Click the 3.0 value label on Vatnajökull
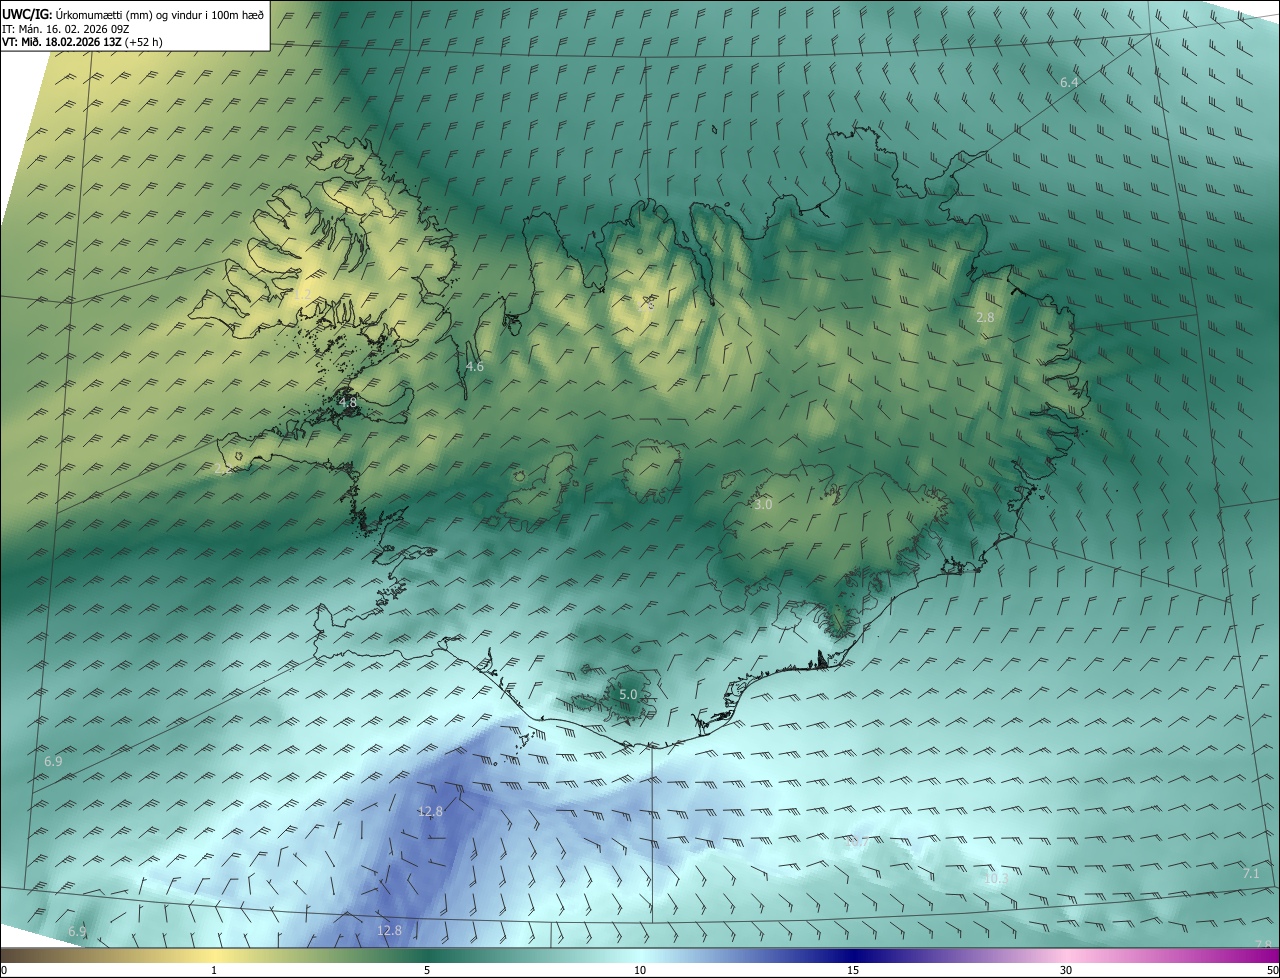This screenshot has width=1280, height=978. point(763,505)
